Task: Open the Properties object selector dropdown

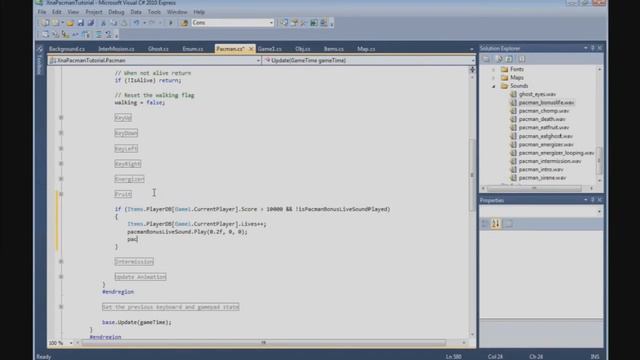Action: pos(599,211)
